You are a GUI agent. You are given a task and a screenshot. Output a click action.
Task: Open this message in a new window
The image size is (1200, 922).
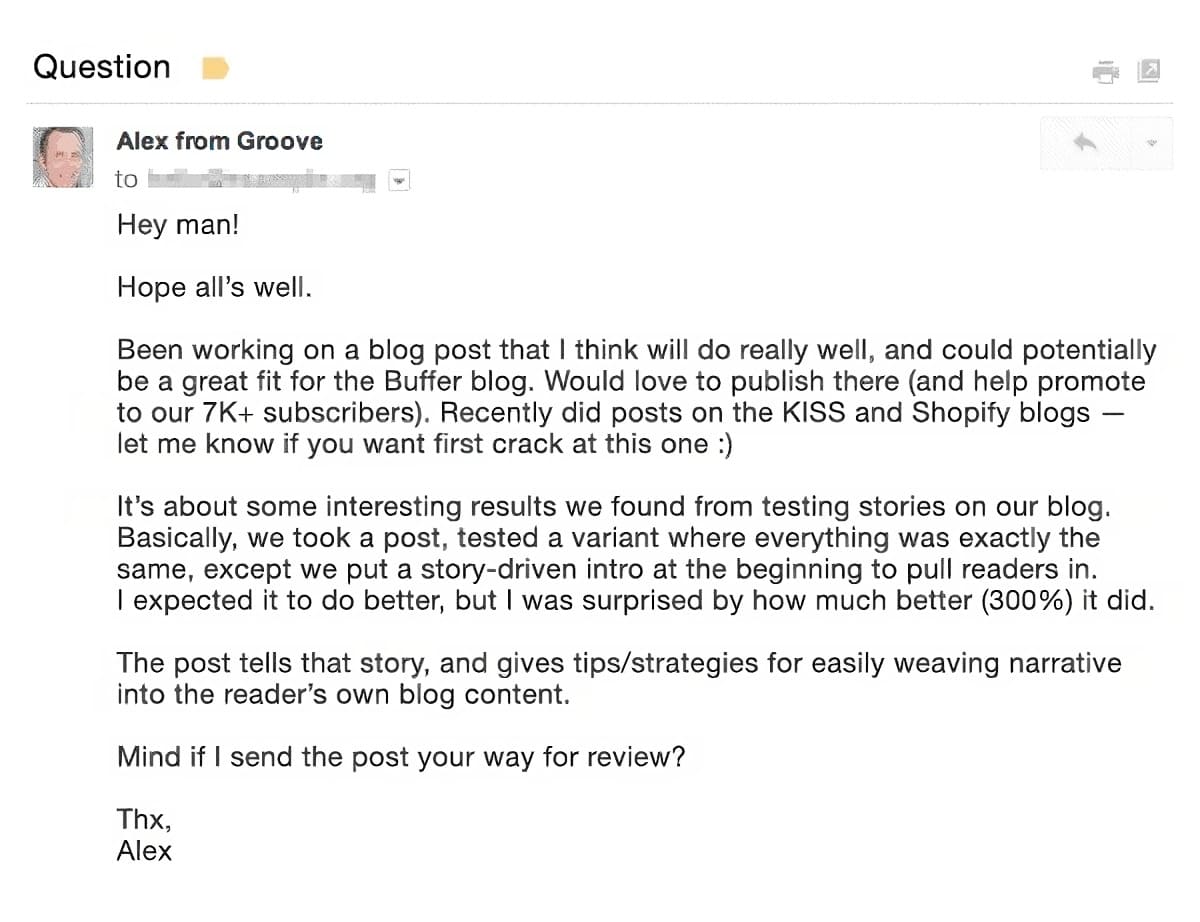1149,72
